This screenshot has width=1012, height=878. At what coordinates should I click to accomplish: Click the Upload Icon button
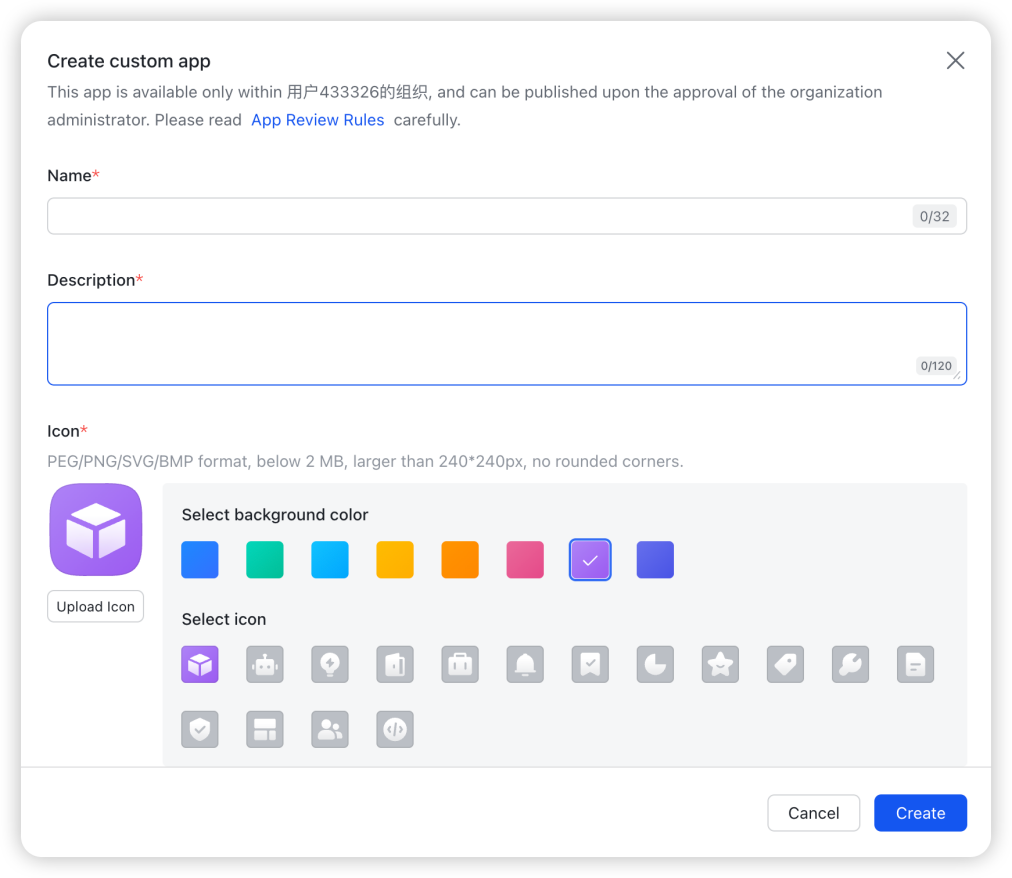point(95,607)
